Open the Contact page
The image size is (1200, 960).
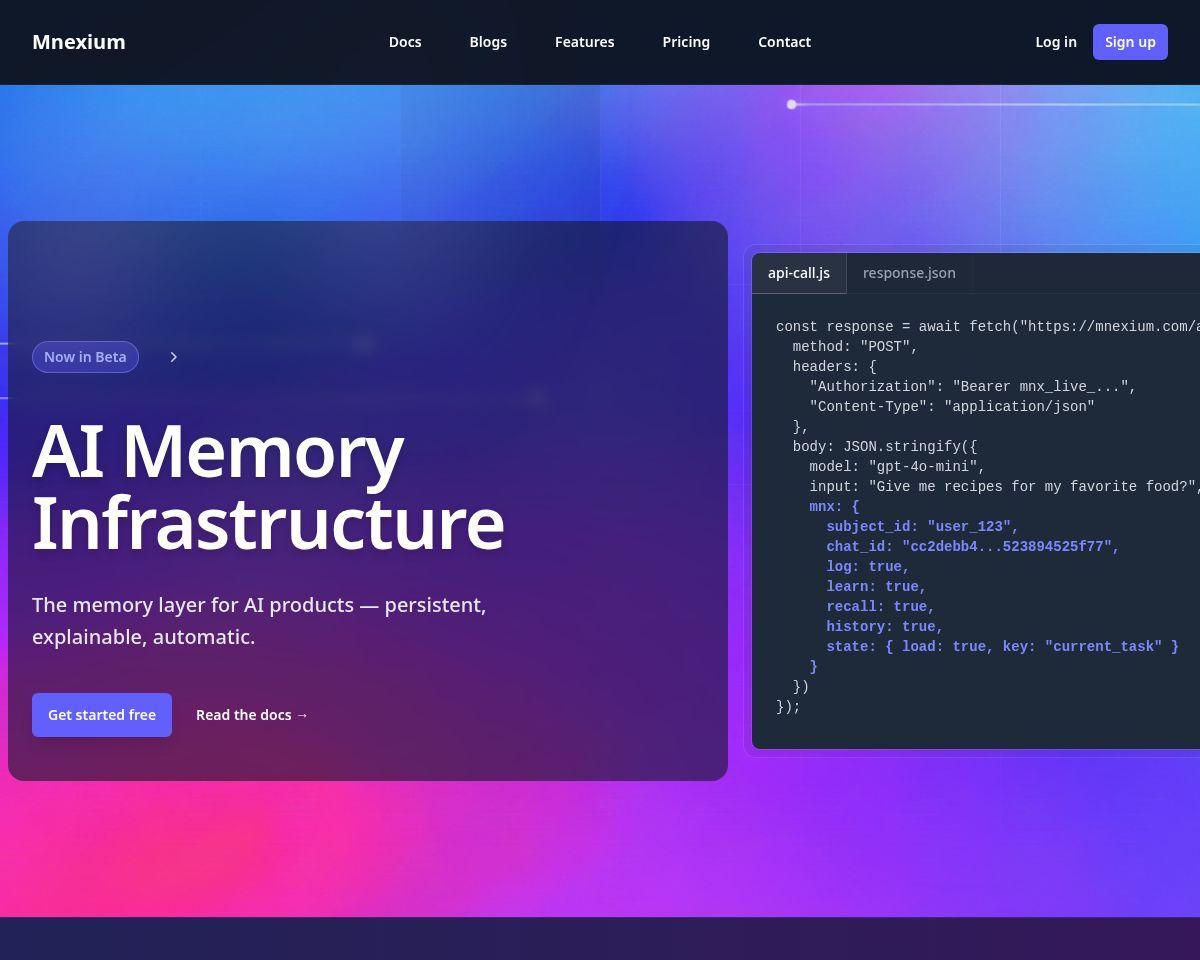pyautogui.click(x=784, y=42)
